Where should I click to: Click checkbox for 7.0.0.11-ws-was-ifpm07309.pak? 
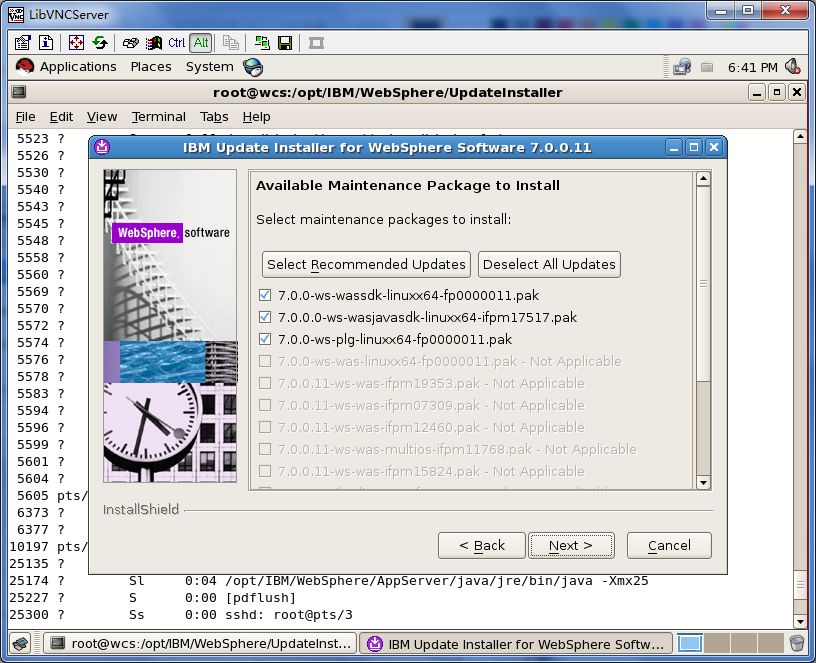pyautogui.click(x=265, y=405)
